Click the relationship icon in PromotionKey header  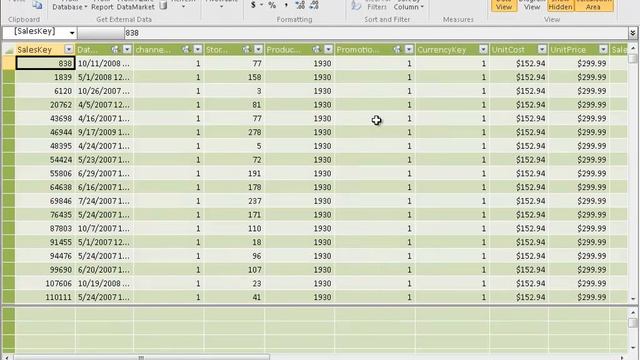(x=397, y=49)
